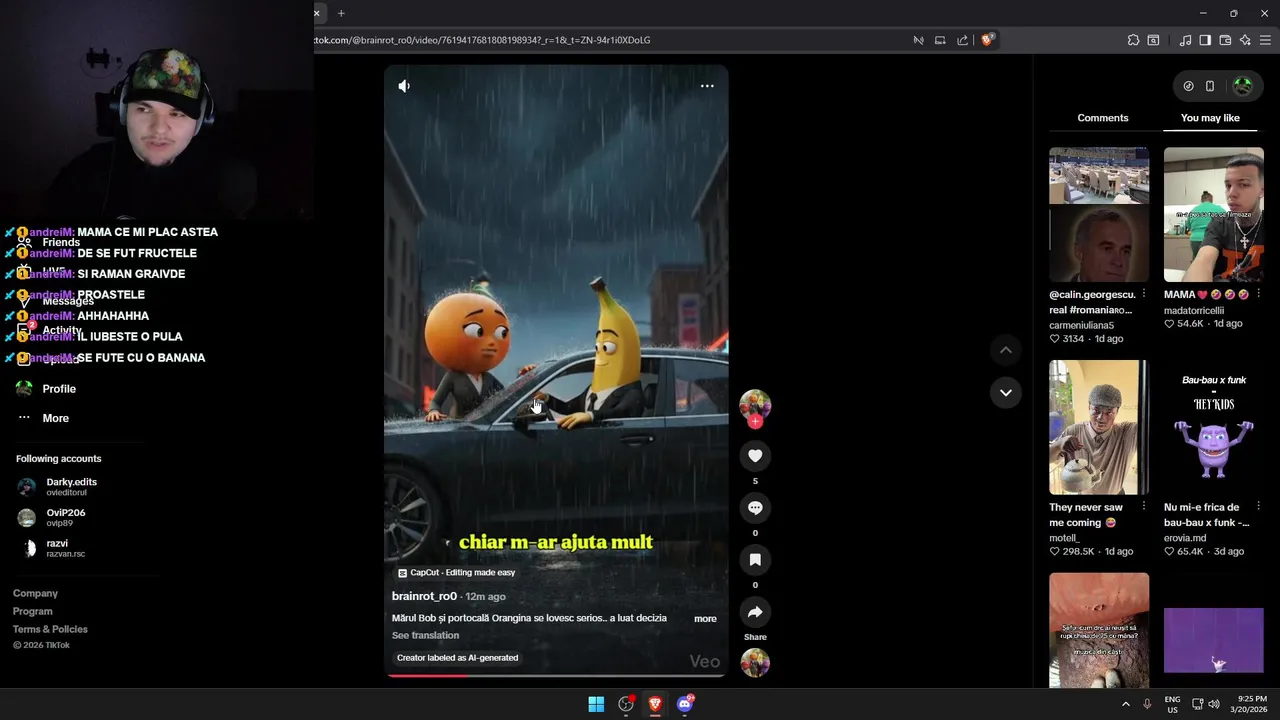Open the Friends sidebar item
Image resolution: width=1280 pixels, height=720 pixels.
(61, 242)
